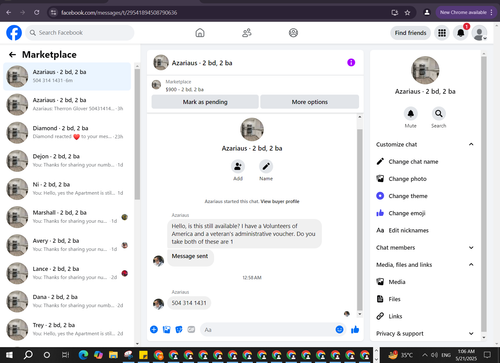This screenshot has width=500, height=363.
Task: Open Ni - 2 bd, 2 ba conversation
Action: pyautogui.click(x=67, y=189)
